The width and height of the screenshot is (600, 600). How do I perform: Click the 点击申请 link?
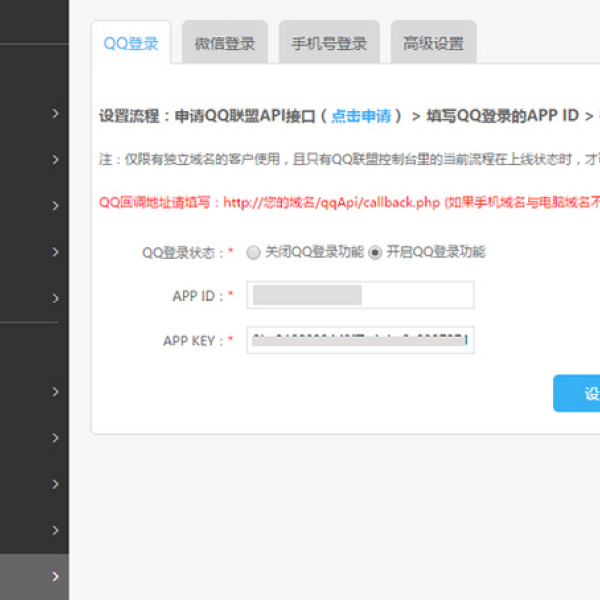[361, 116]
